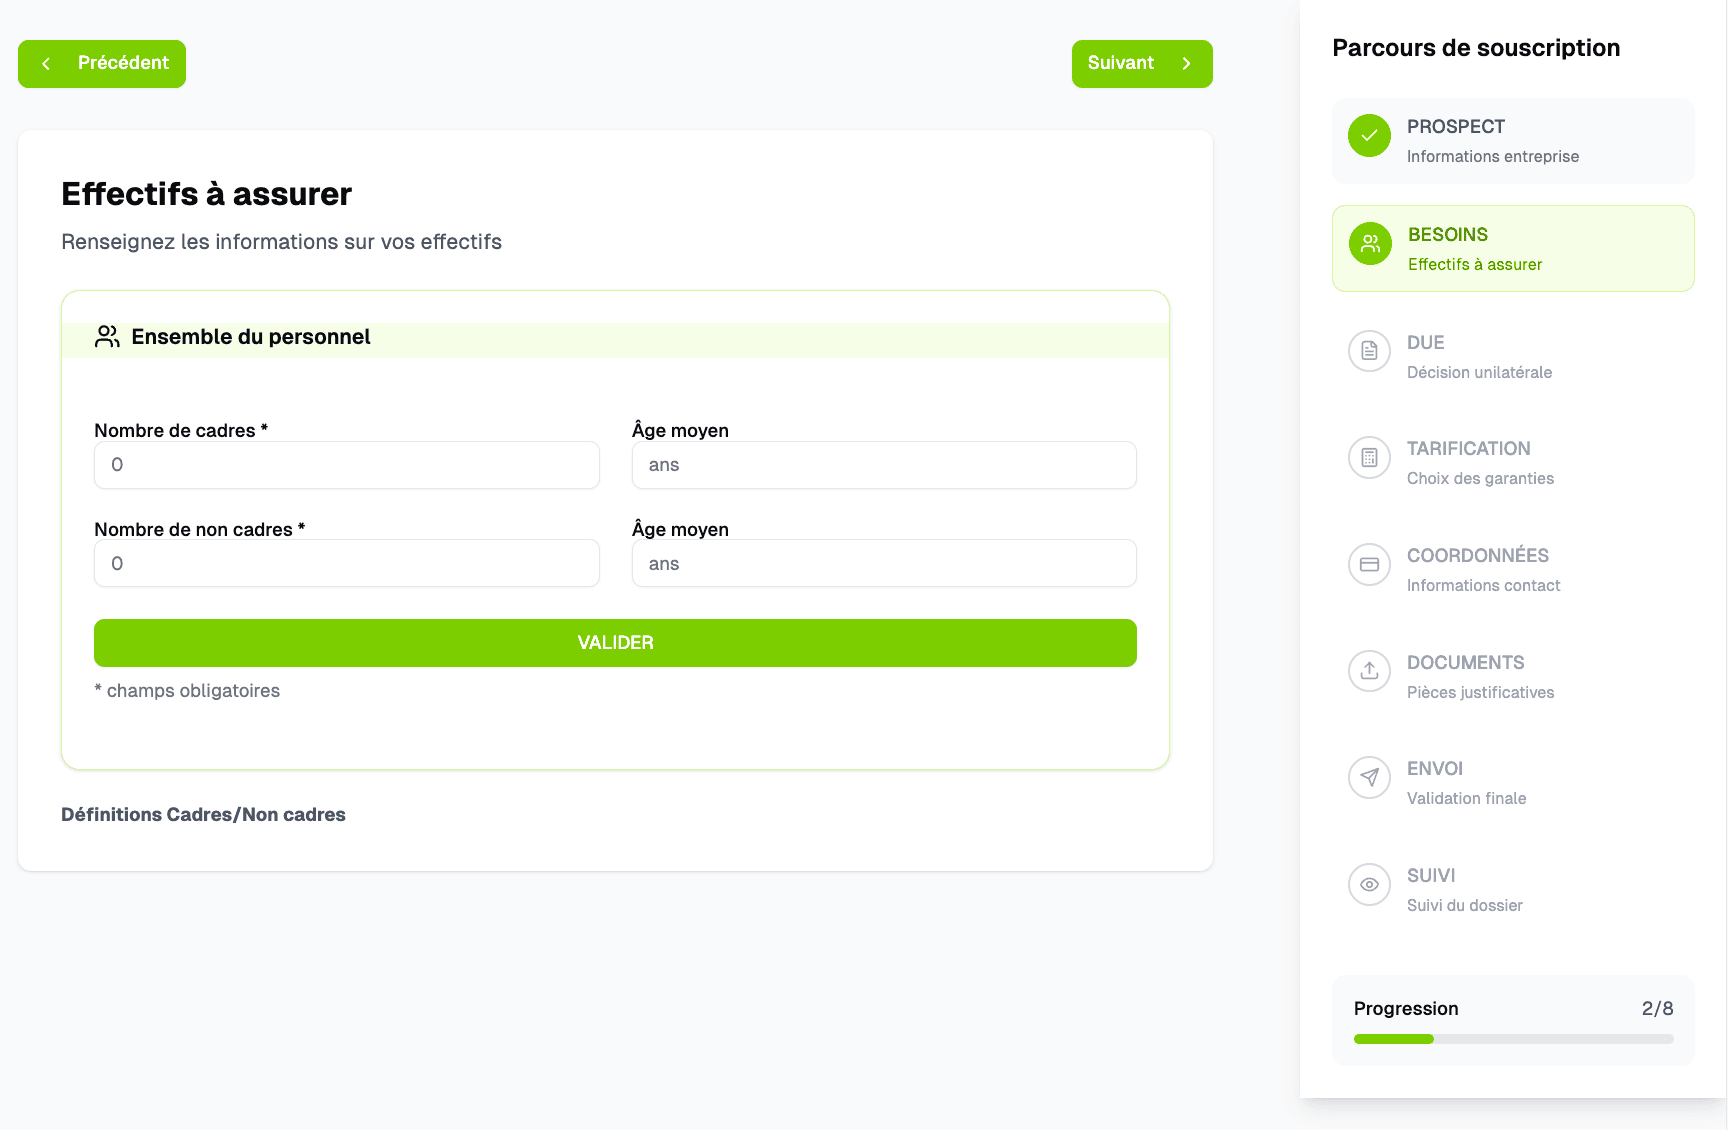This screenshot has height=1130, width=1728.
Task: Open the TARIFICATION Choix des garanties step
Action: click(x=1480, y=462)
